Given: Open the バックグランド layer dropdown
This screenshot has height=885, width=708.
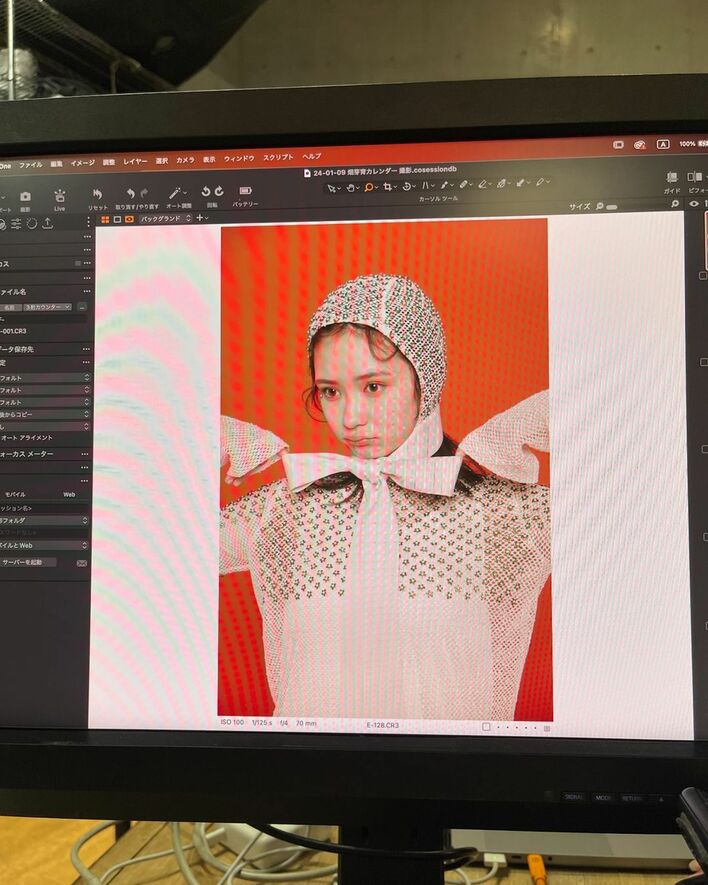Looking at the screenshot, I should [x=165, y=218].
